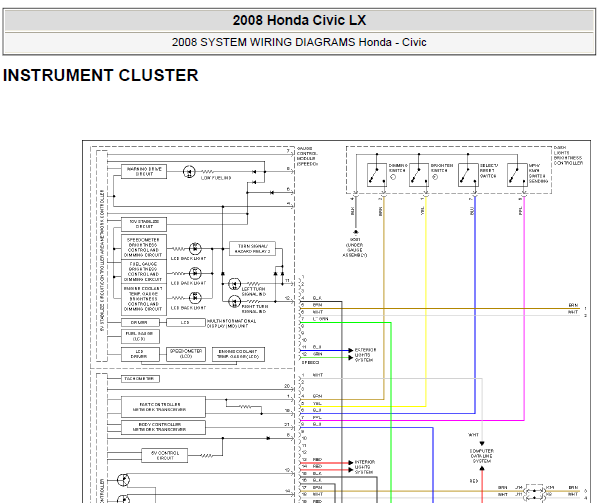Click the Interior Lights System label
Viewport: 605px width, 503px height.
[x=365, y=467]
